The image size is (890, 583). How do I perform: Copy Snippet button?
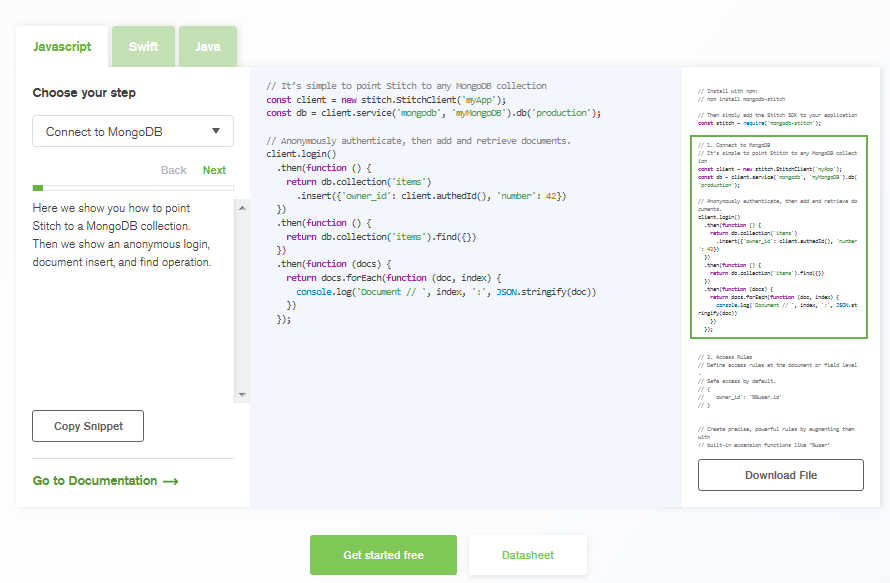pos(88,426)
